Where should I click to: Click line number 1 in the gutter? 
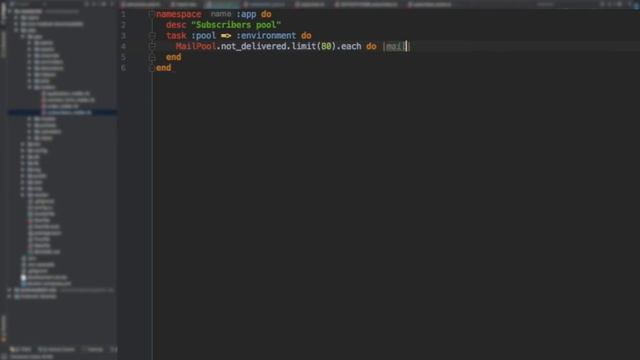pyautogui.click(x=123, y=14)
